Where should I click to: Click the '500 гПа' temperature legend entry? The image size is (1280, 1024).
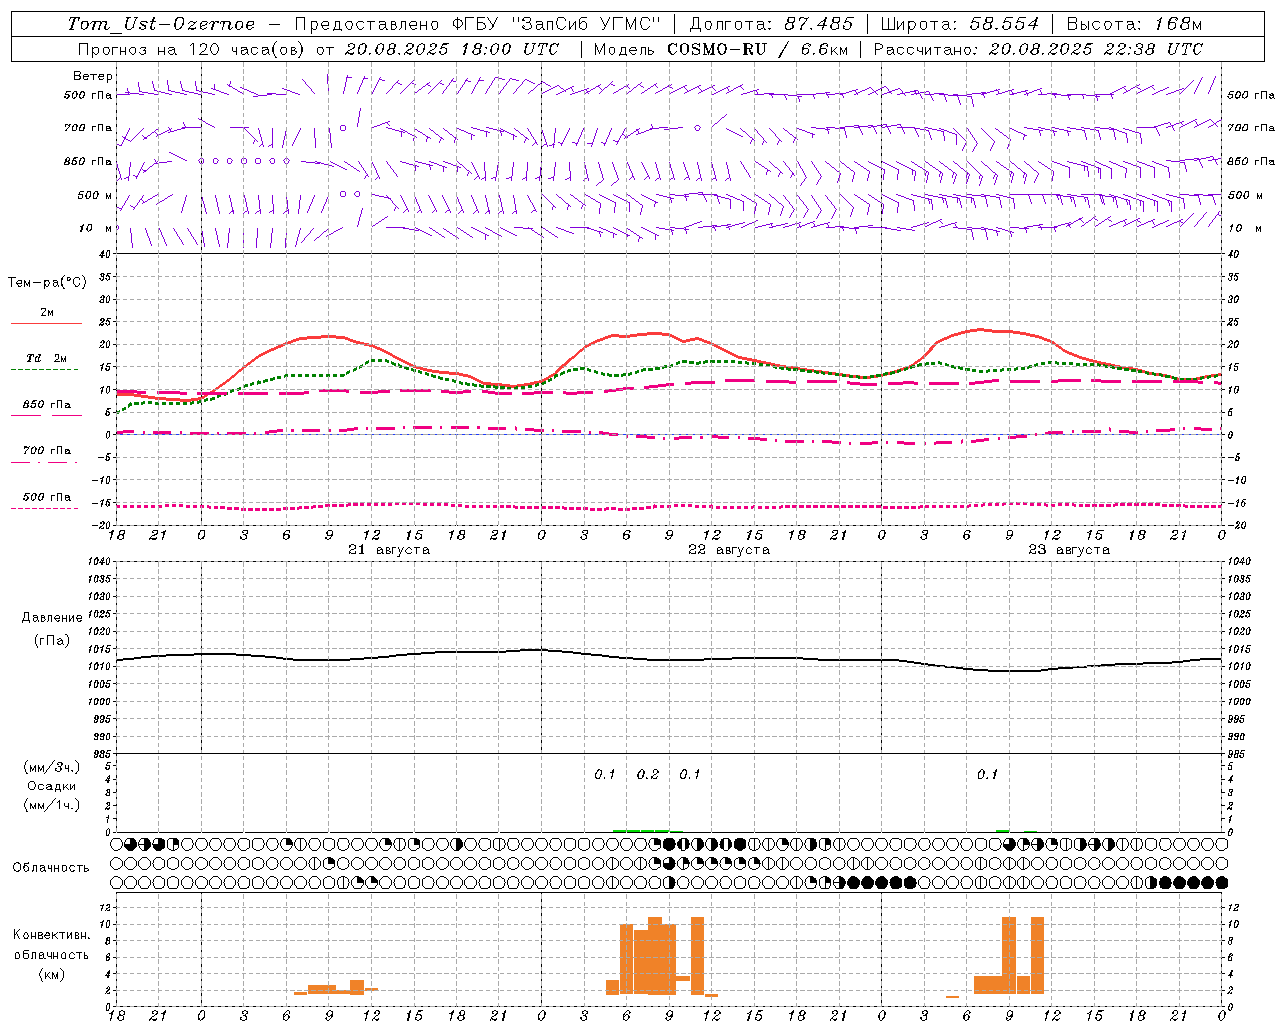coord(47,497)
